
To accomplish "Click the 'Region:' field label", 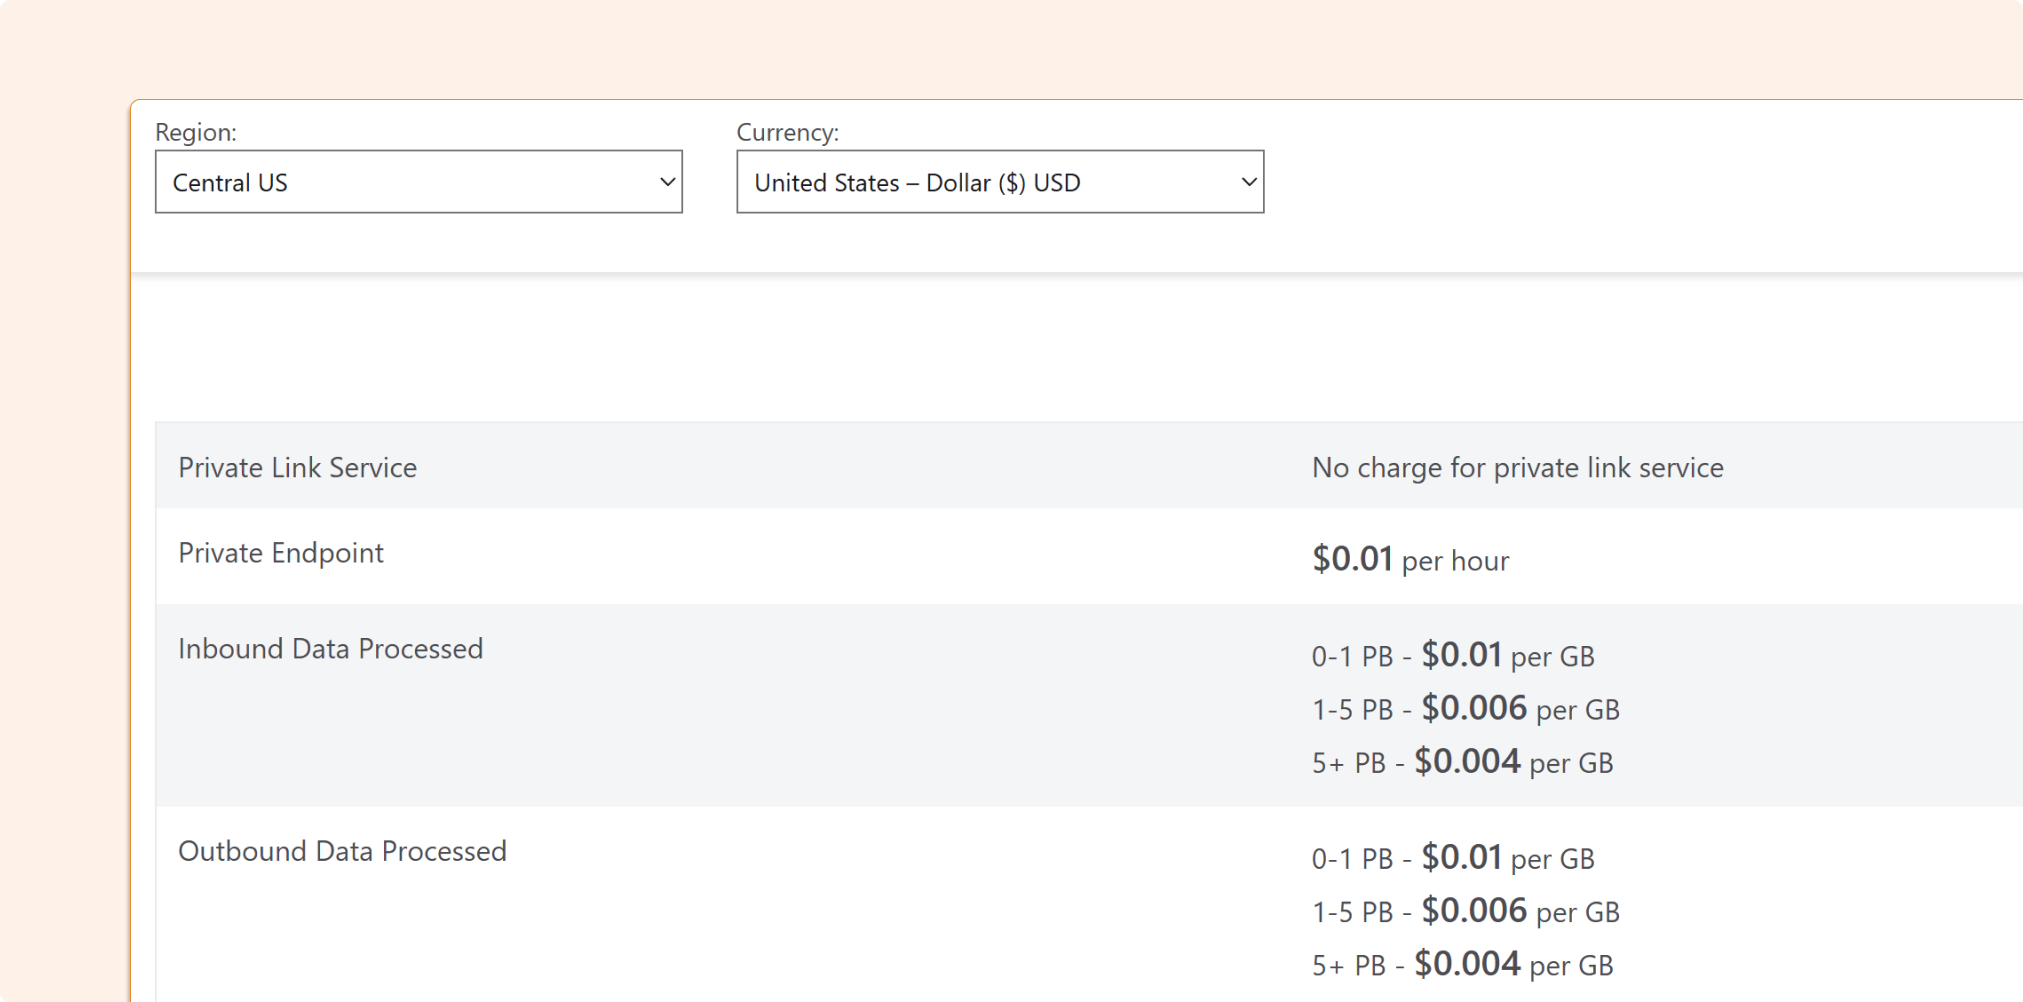I will pos(196,132).
